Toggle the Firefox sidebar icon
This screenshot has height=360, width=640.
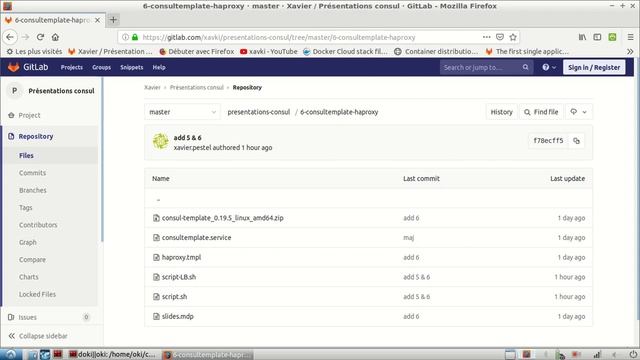click(x=597, y=37)
